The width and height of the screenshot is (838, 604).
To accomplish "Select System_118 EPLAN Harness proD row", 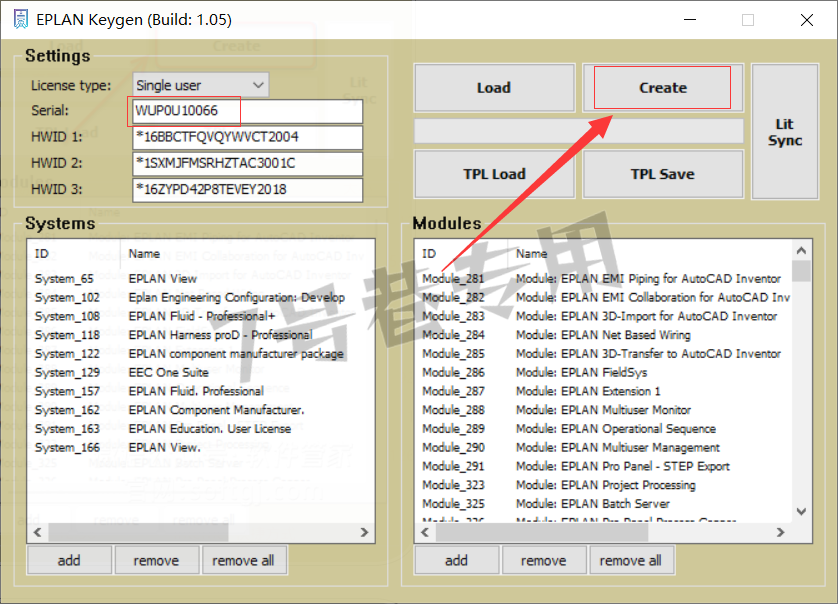I will 201,335.
